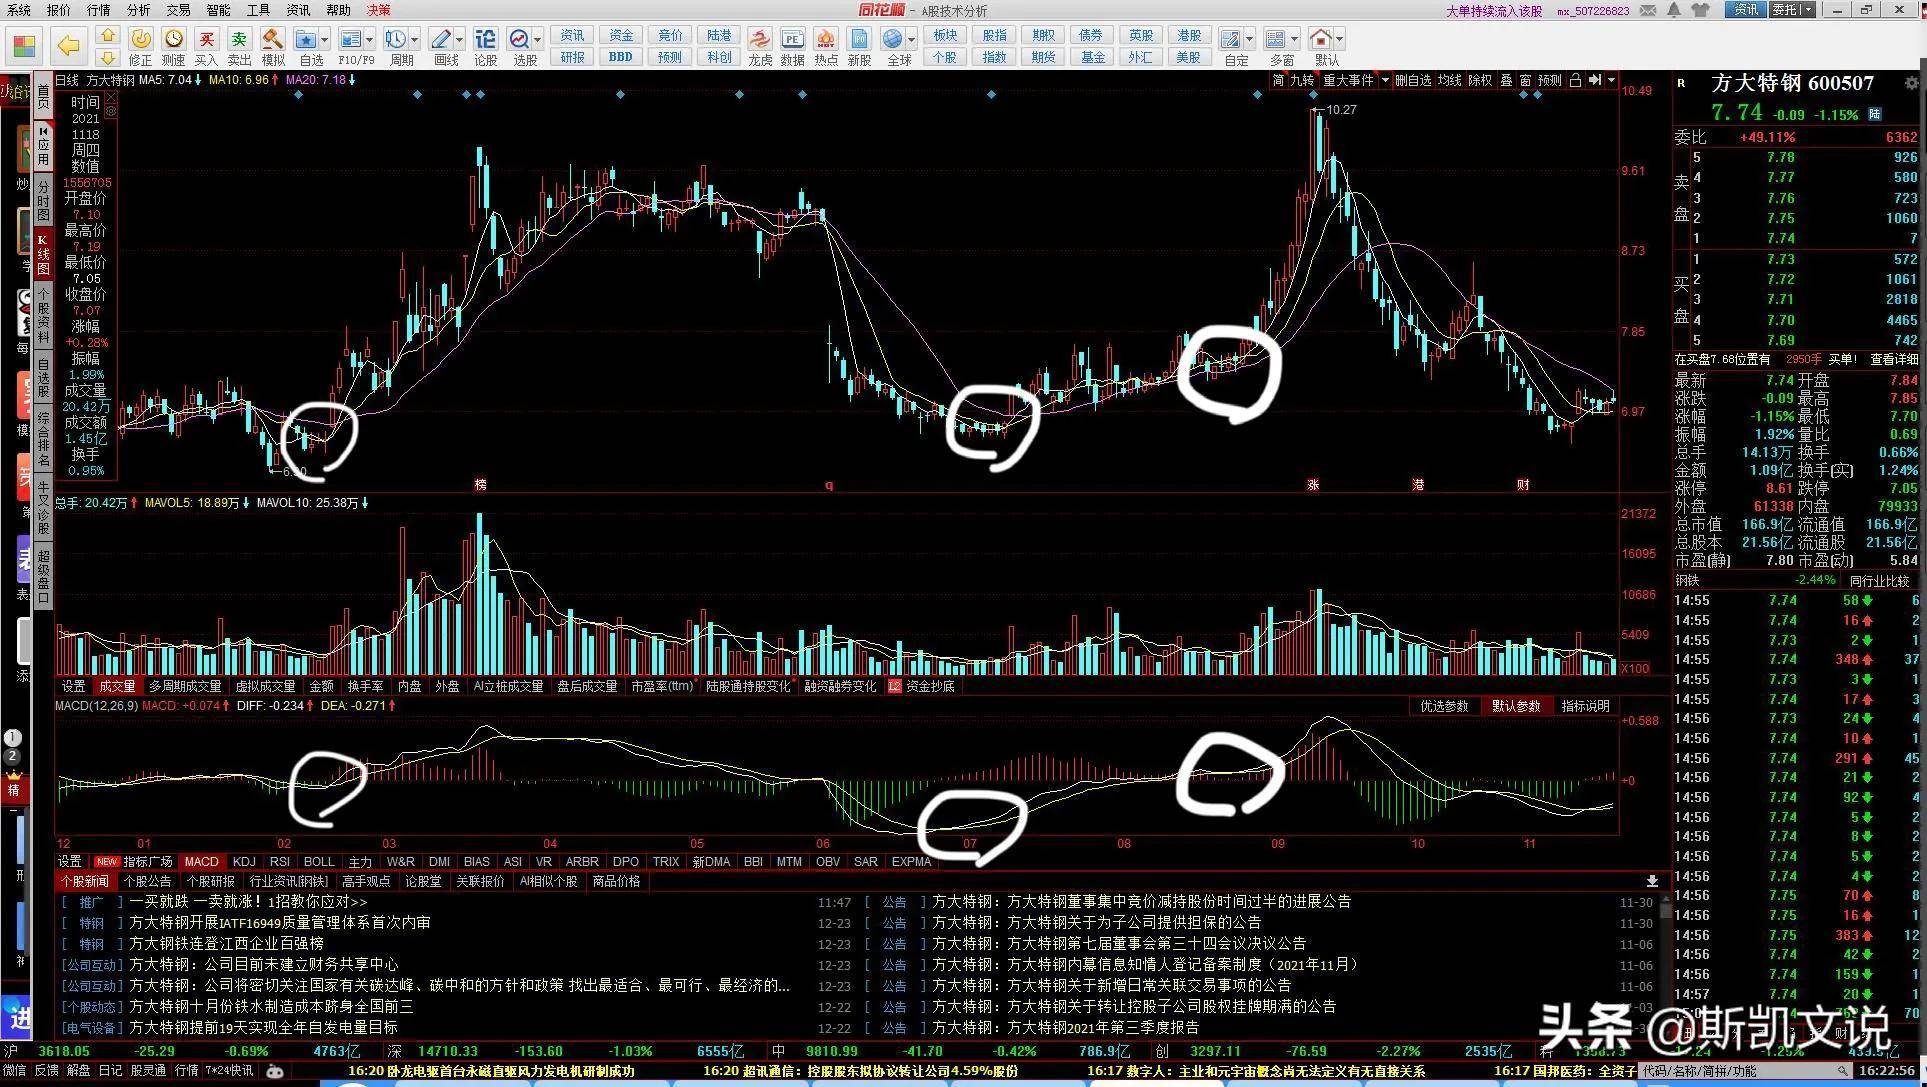Click the 全球 globe icon
This screenshot has height=1087, width=1927.
tap(893, 39)
